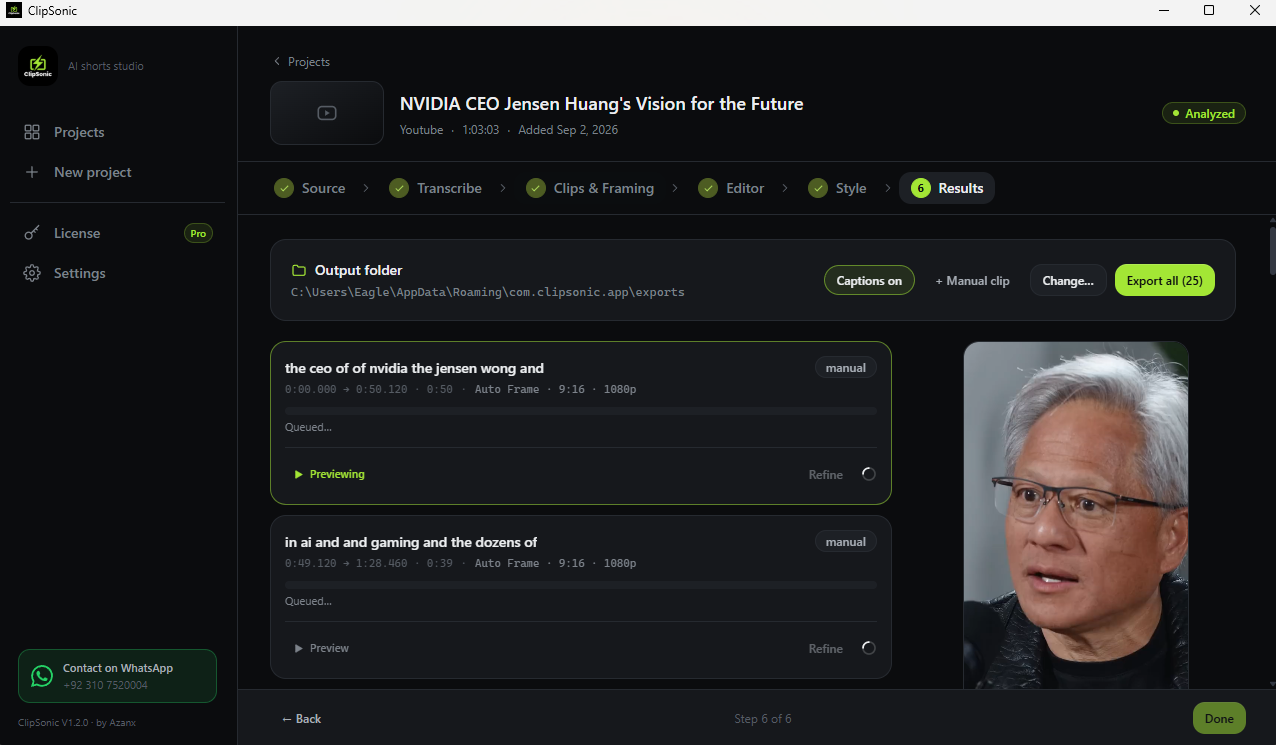Click the spinner next to second Refine

[868, 648]
